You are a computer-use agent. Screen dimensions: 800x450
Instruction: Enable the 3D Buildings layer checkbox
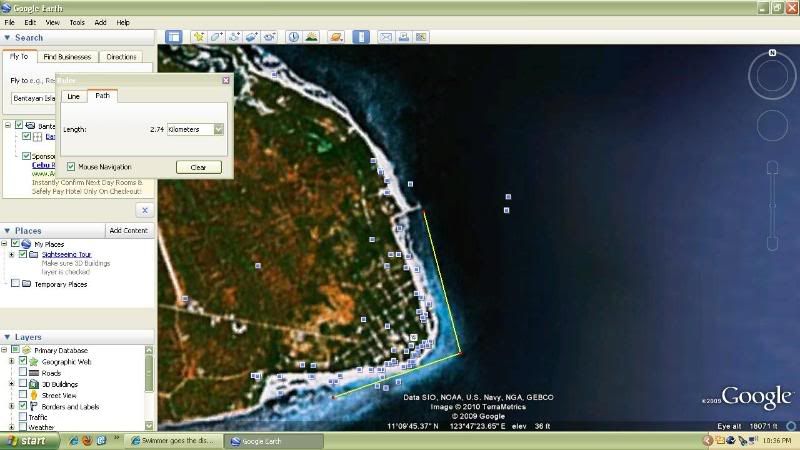click(x=23, y=383)
